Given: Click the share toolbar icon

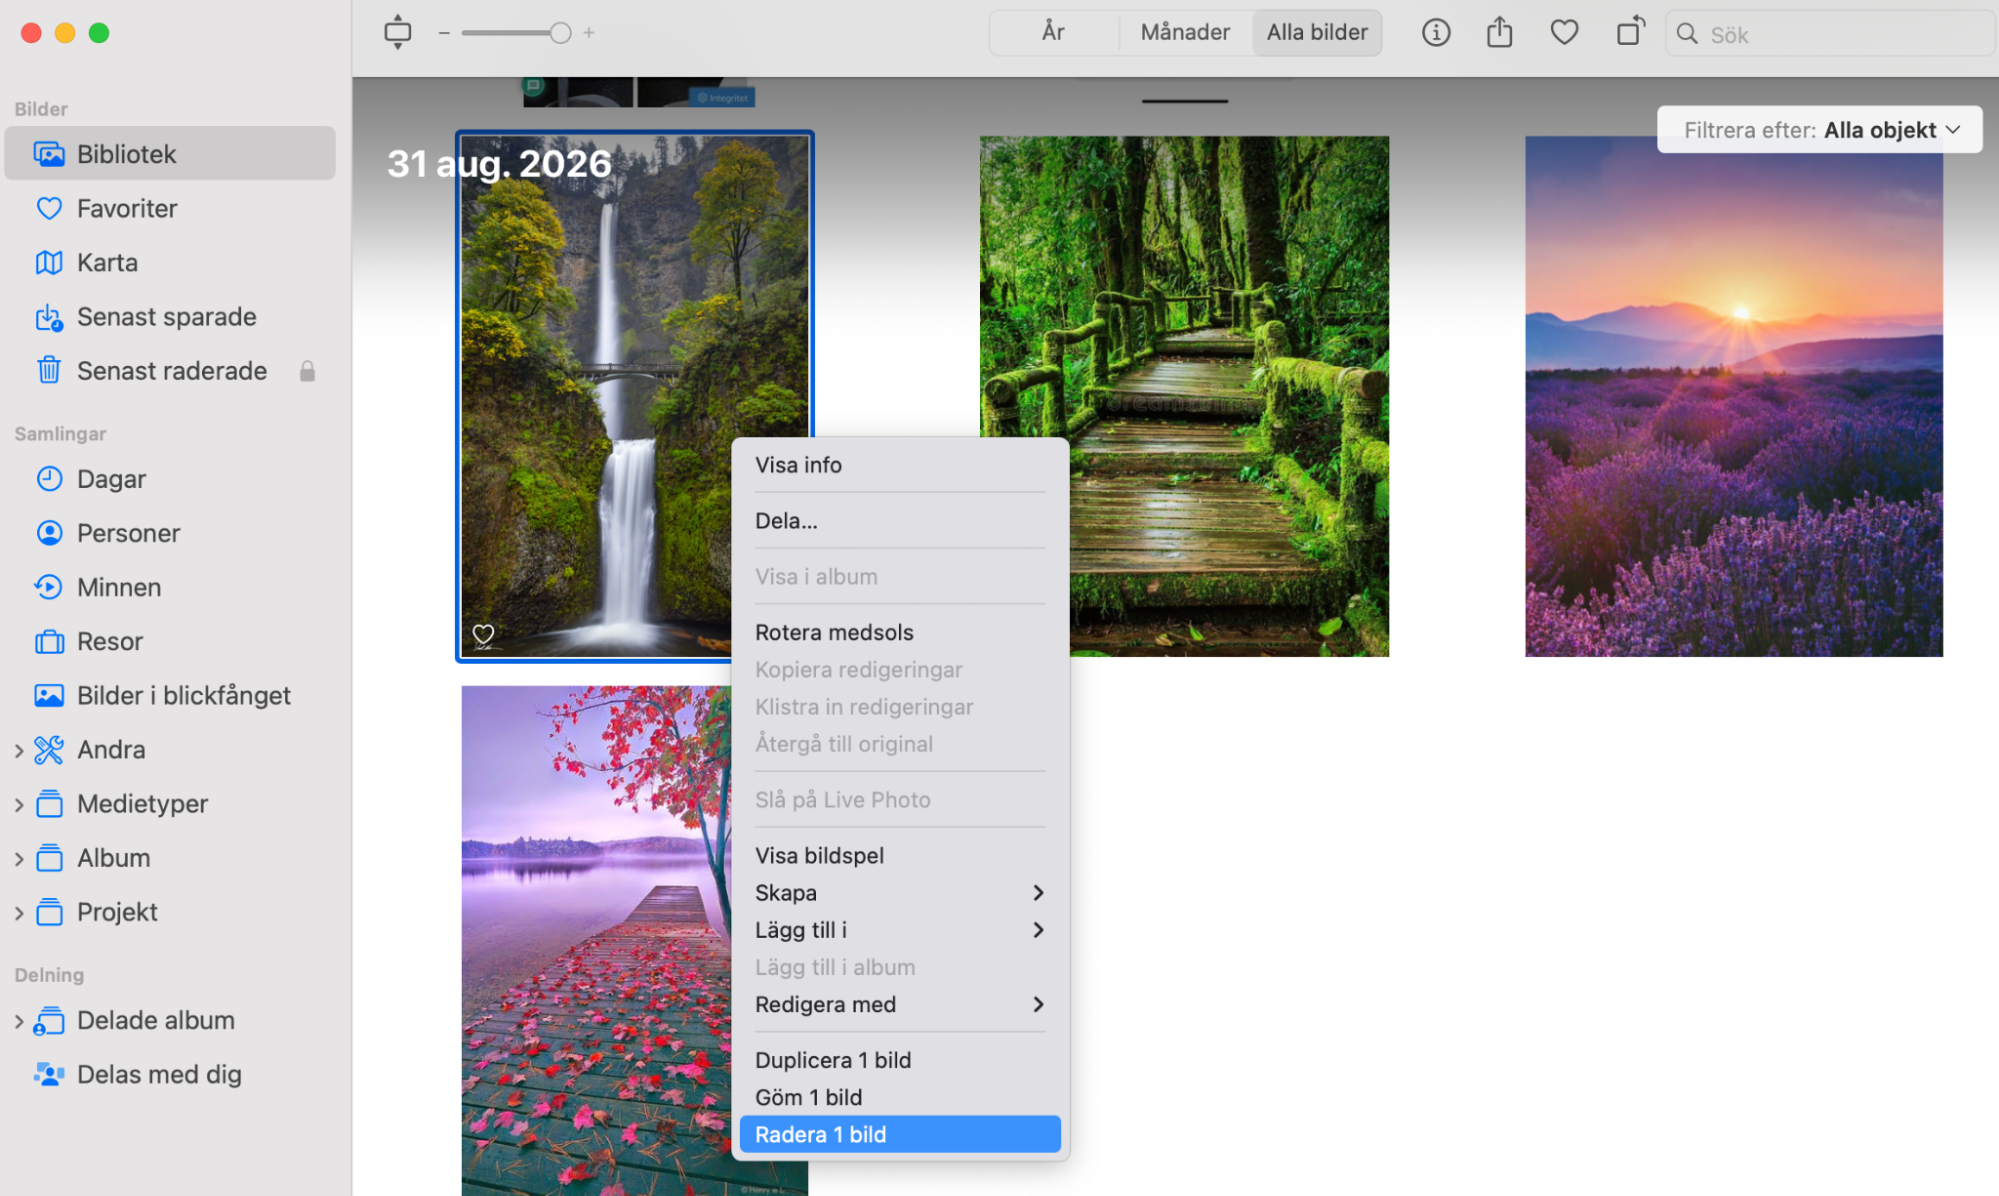Looking at the screenshot, I should (x=1499, y=33).
